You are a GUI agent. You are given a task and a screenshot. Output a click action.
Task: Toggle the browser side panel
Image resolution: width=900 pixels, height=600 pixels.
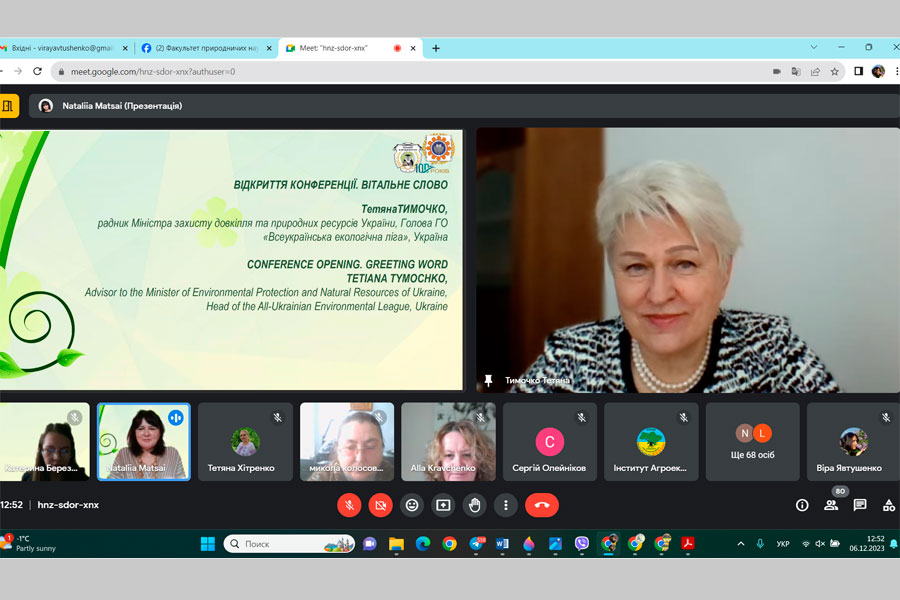[x=859, y=71]
